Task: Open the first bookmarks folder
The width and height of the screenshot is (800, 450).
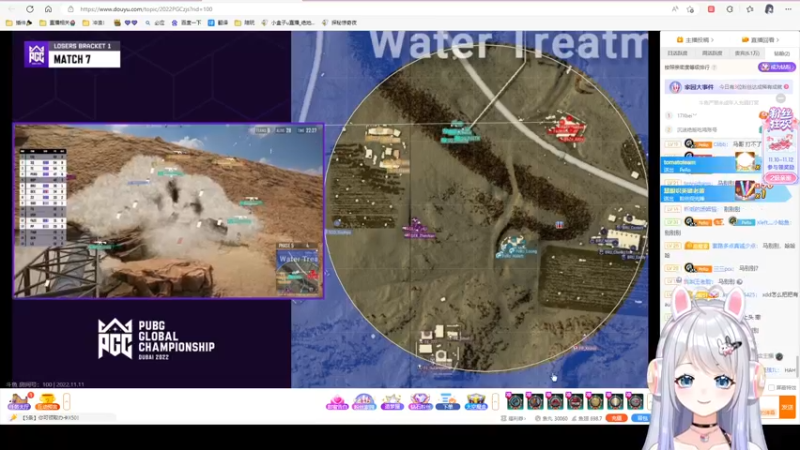Action: (19, 22)
